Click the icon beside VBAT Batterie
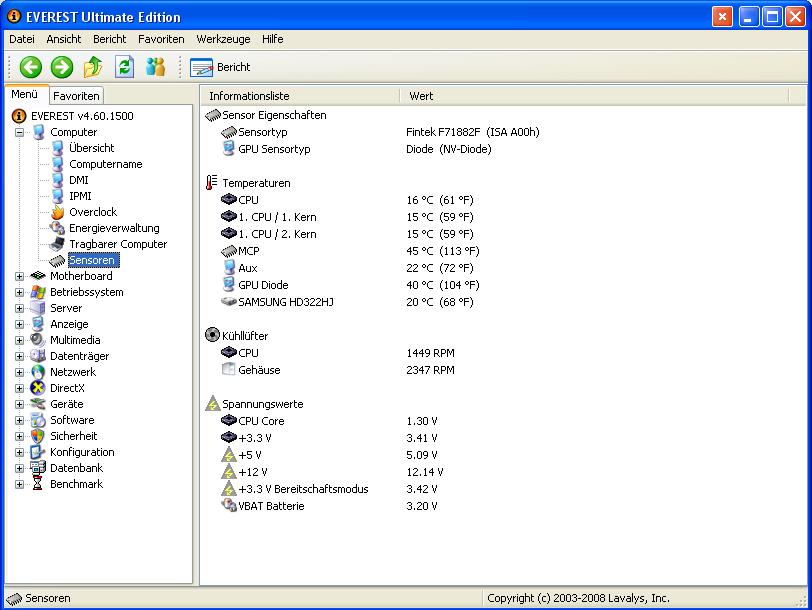The image size is (812, 610). (x=229, y=505)
